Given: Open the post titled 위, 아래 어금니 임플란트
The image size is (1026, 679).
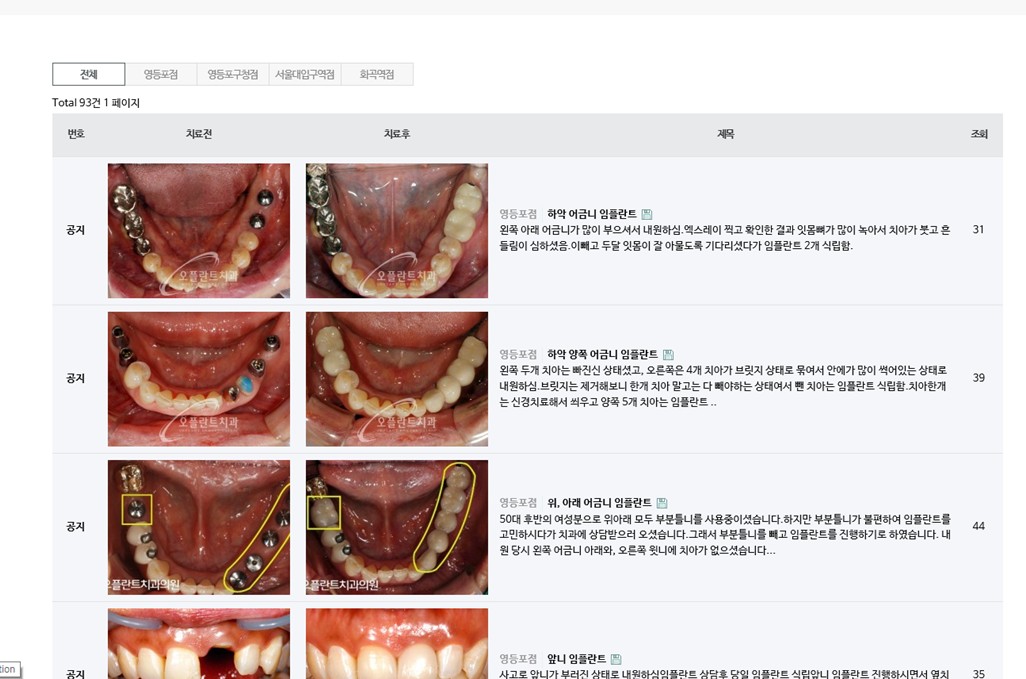Looking at the screenshot, I should [599, 502].
